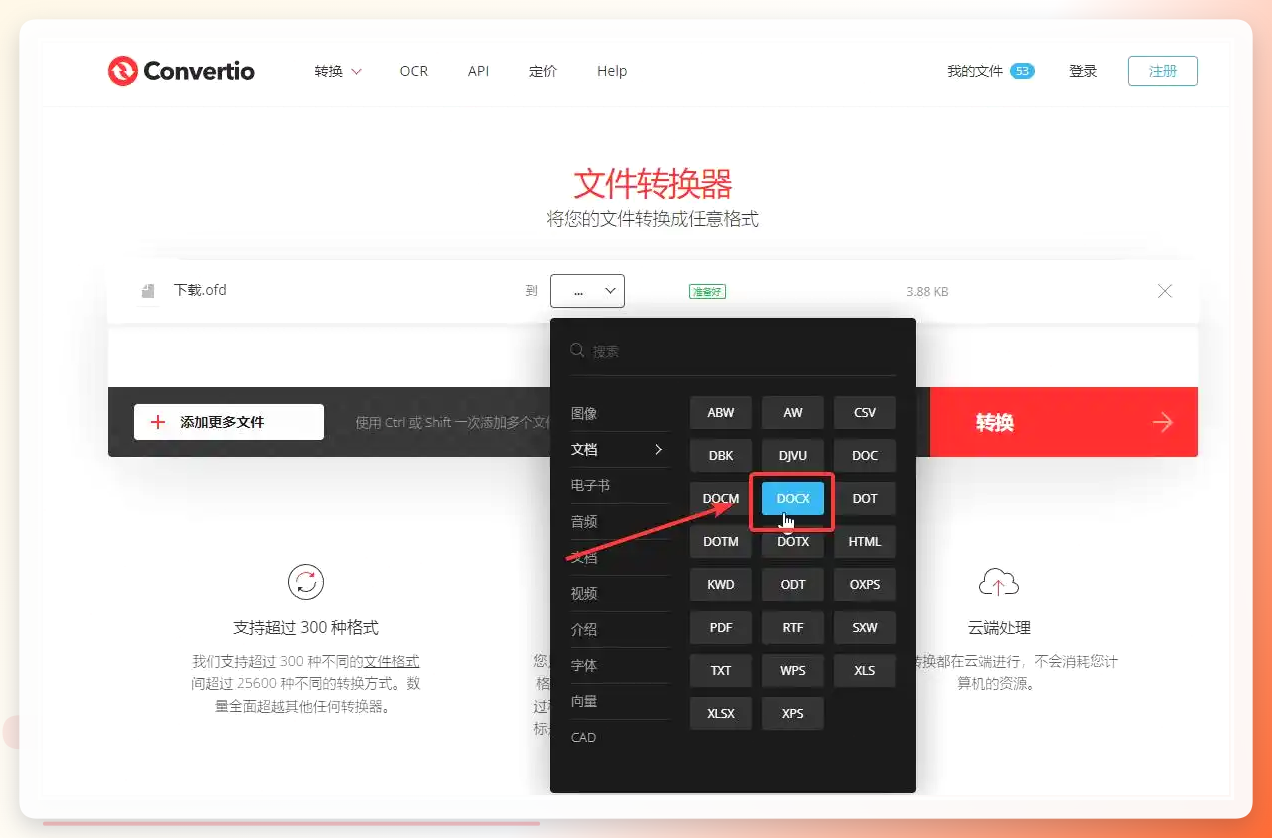
Task: Click the red 转换 convert button
Action: (1064, 422)
